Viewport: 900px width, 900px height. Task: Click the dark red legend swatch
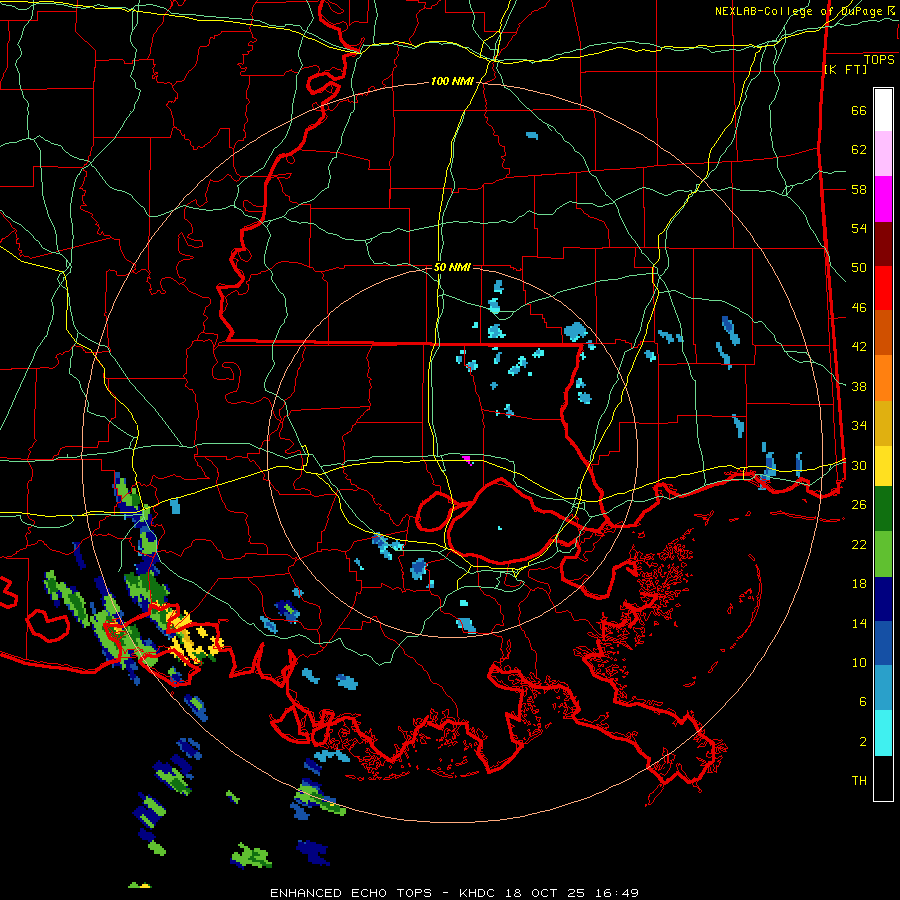(x=883, y=244)
